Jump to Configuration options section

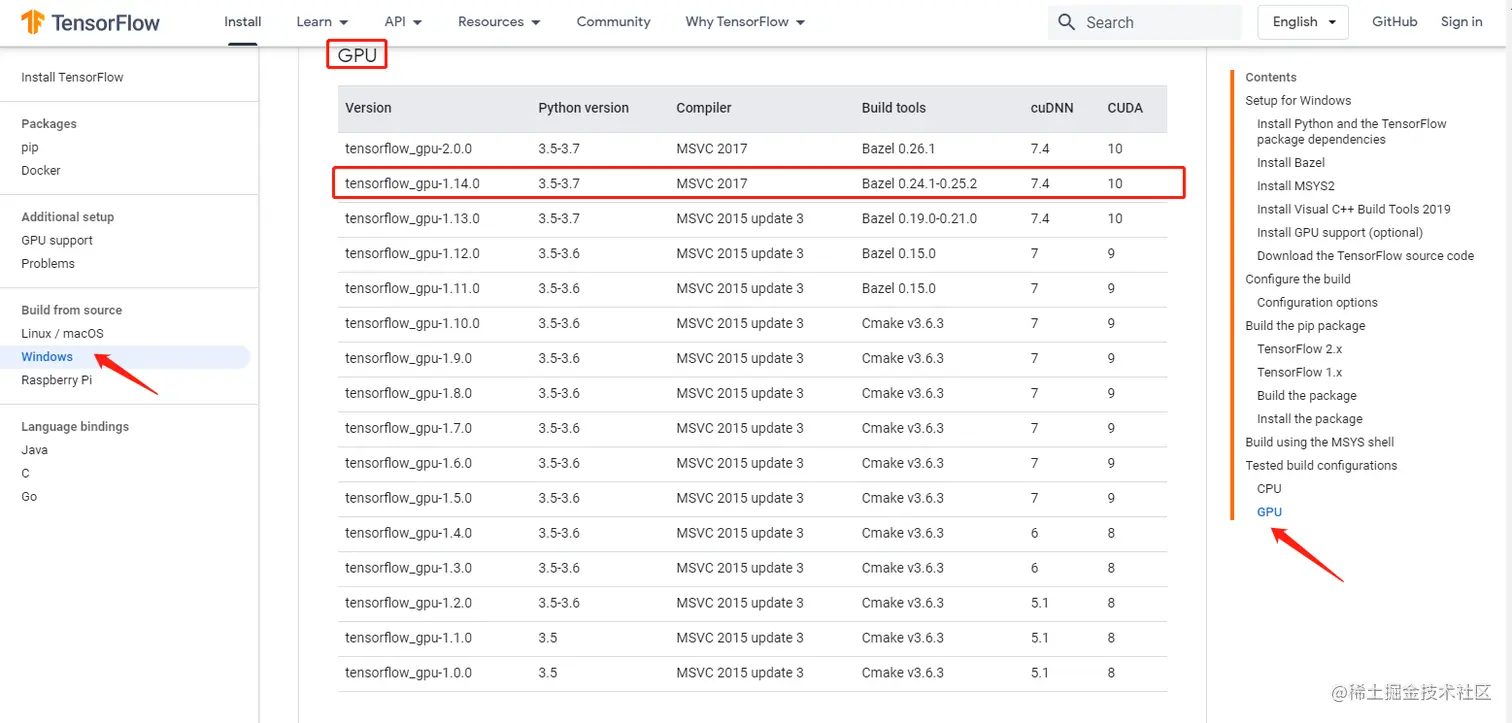tap(1317, 302)
